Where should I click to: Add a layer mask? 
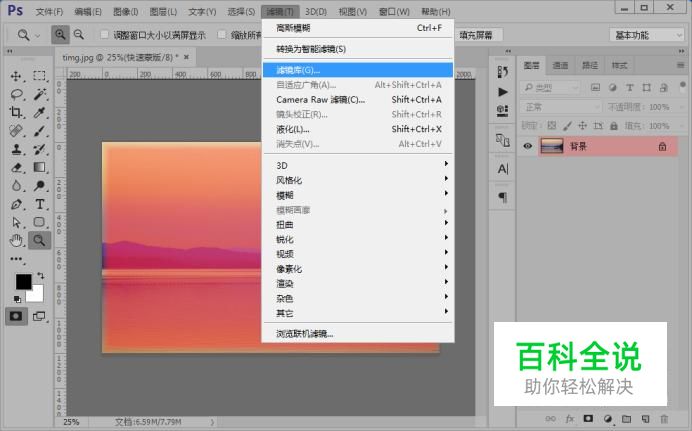click(588, 418)
